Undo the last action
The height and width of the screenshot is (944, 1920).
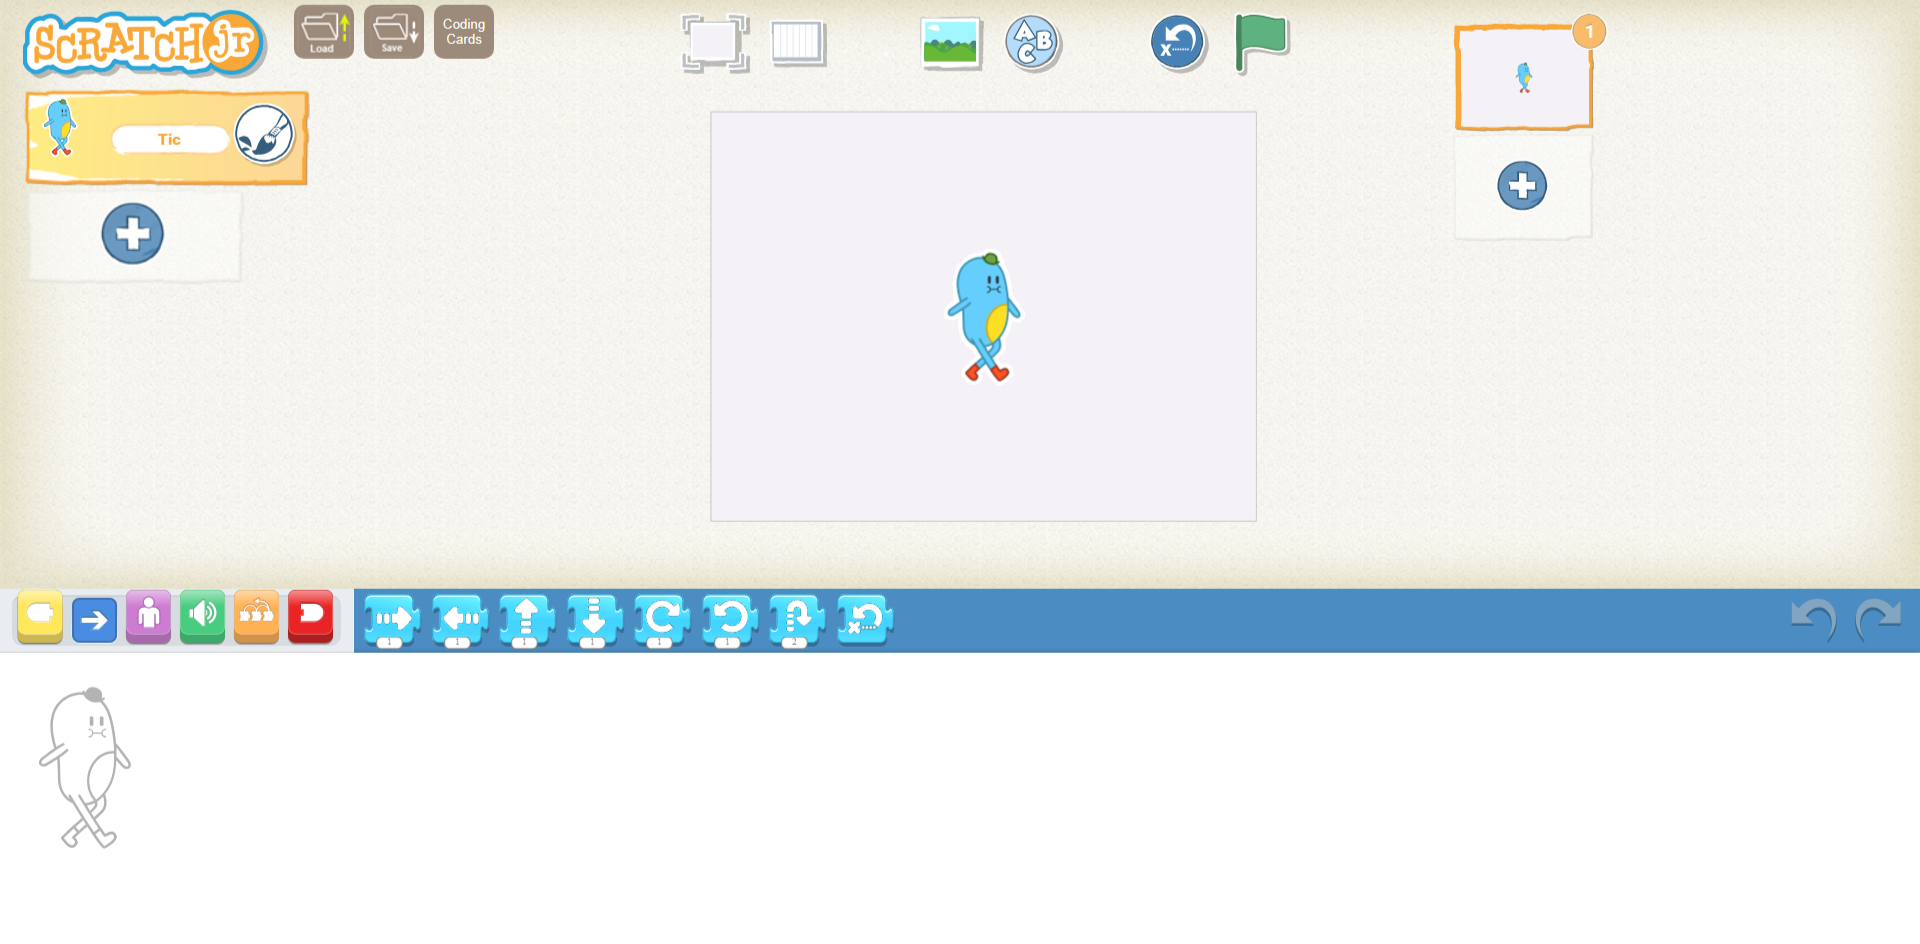click(x=1813, y=620)
